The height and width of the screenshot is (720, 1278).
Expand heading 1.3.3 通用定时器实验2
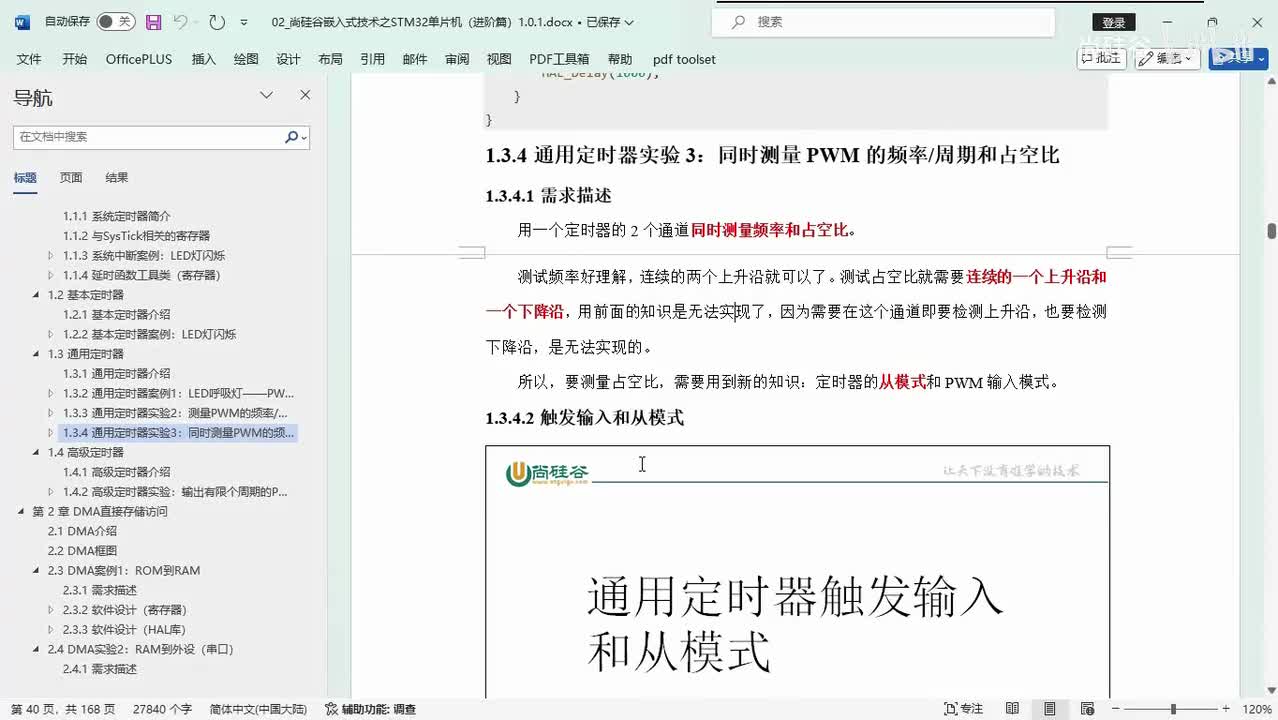[x=51, y=413]
